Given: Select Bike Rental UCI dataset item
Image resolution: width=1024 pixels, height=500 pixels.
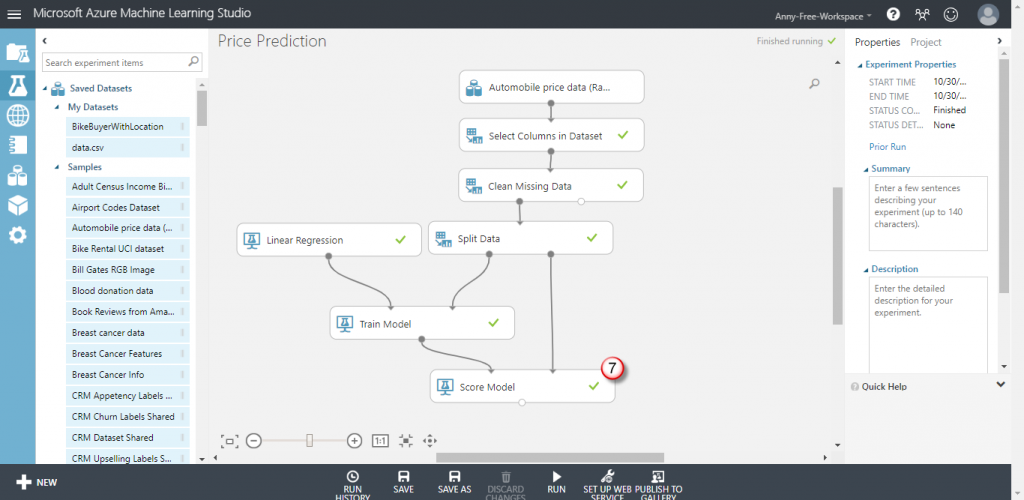Looking at the screenshot, I should pyautogui.click(x=127, y=249).
